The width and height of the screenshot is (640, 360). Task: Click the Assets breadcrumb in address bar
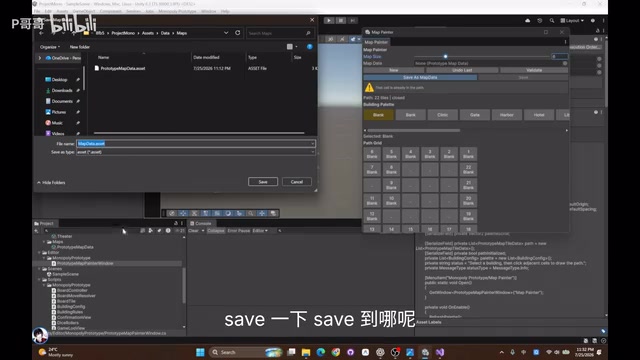click(x=148, y=33)
